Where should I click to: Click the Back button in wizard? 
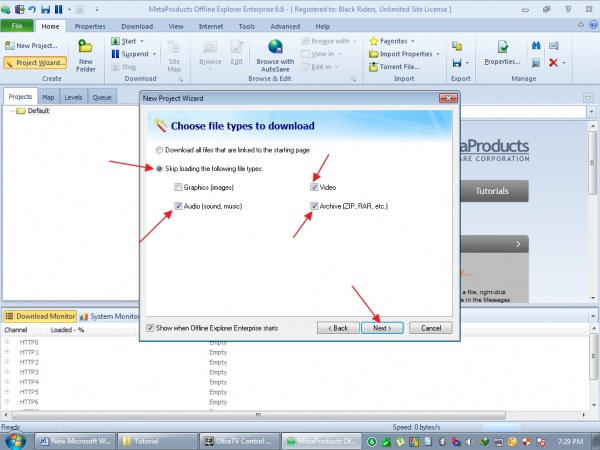point(338,328)
